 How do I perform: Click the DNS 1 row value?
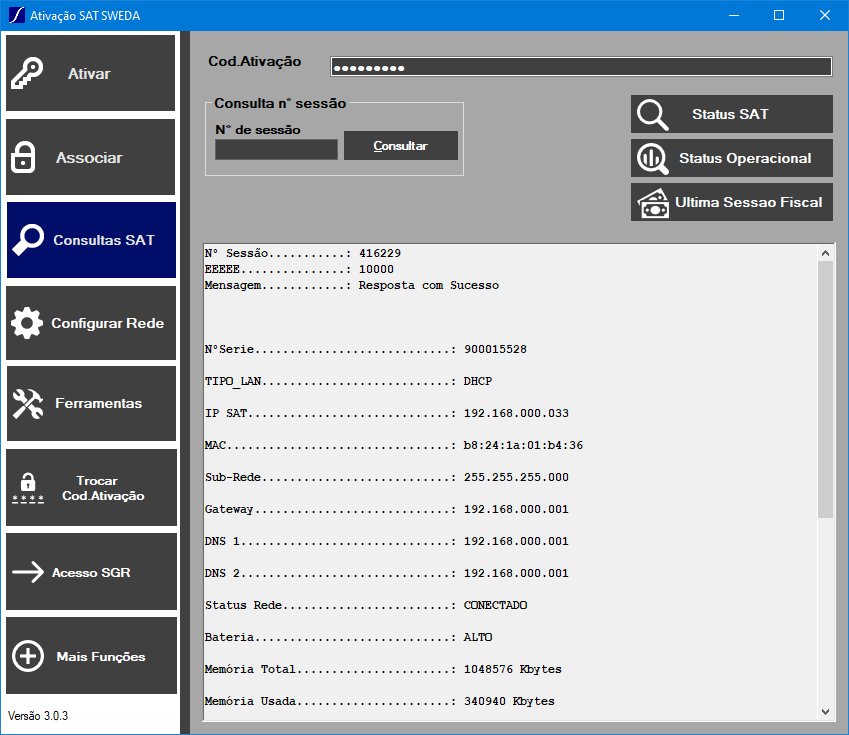[x=517, y=541]
